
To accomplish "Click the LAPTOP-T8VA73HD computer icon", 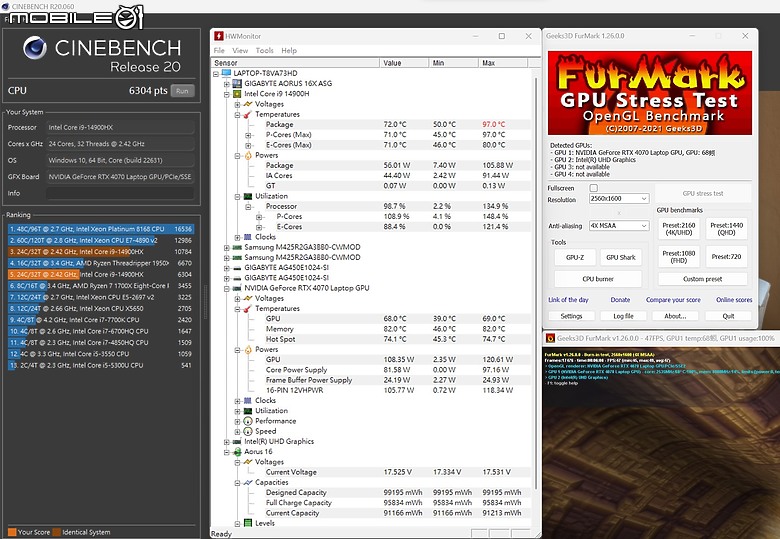I will [226, 73].
